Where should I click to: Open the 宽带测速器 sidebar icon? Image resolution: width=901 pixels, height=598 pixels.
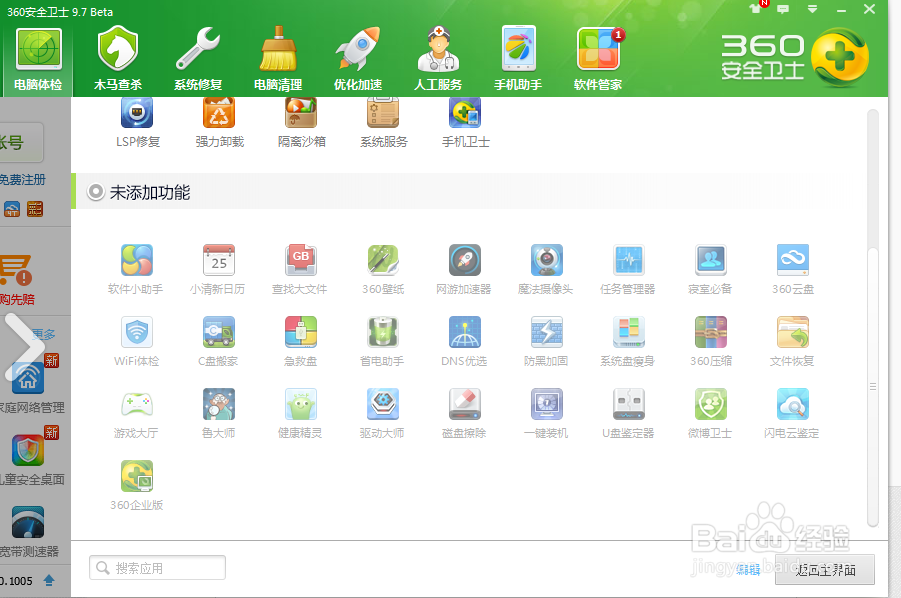(28, 522)
